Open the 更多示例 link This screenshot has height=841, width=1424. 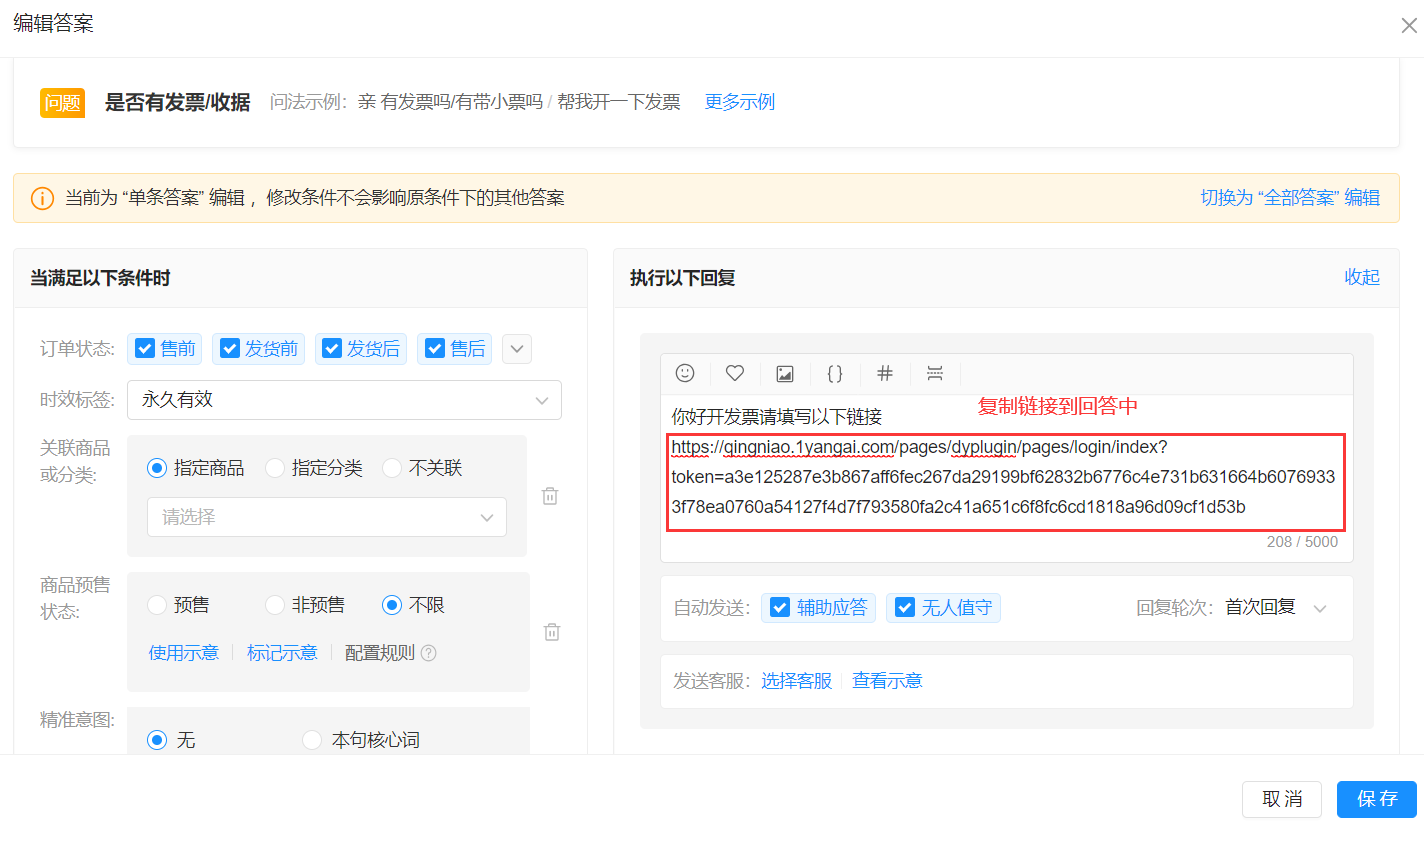tap(740, 102)
